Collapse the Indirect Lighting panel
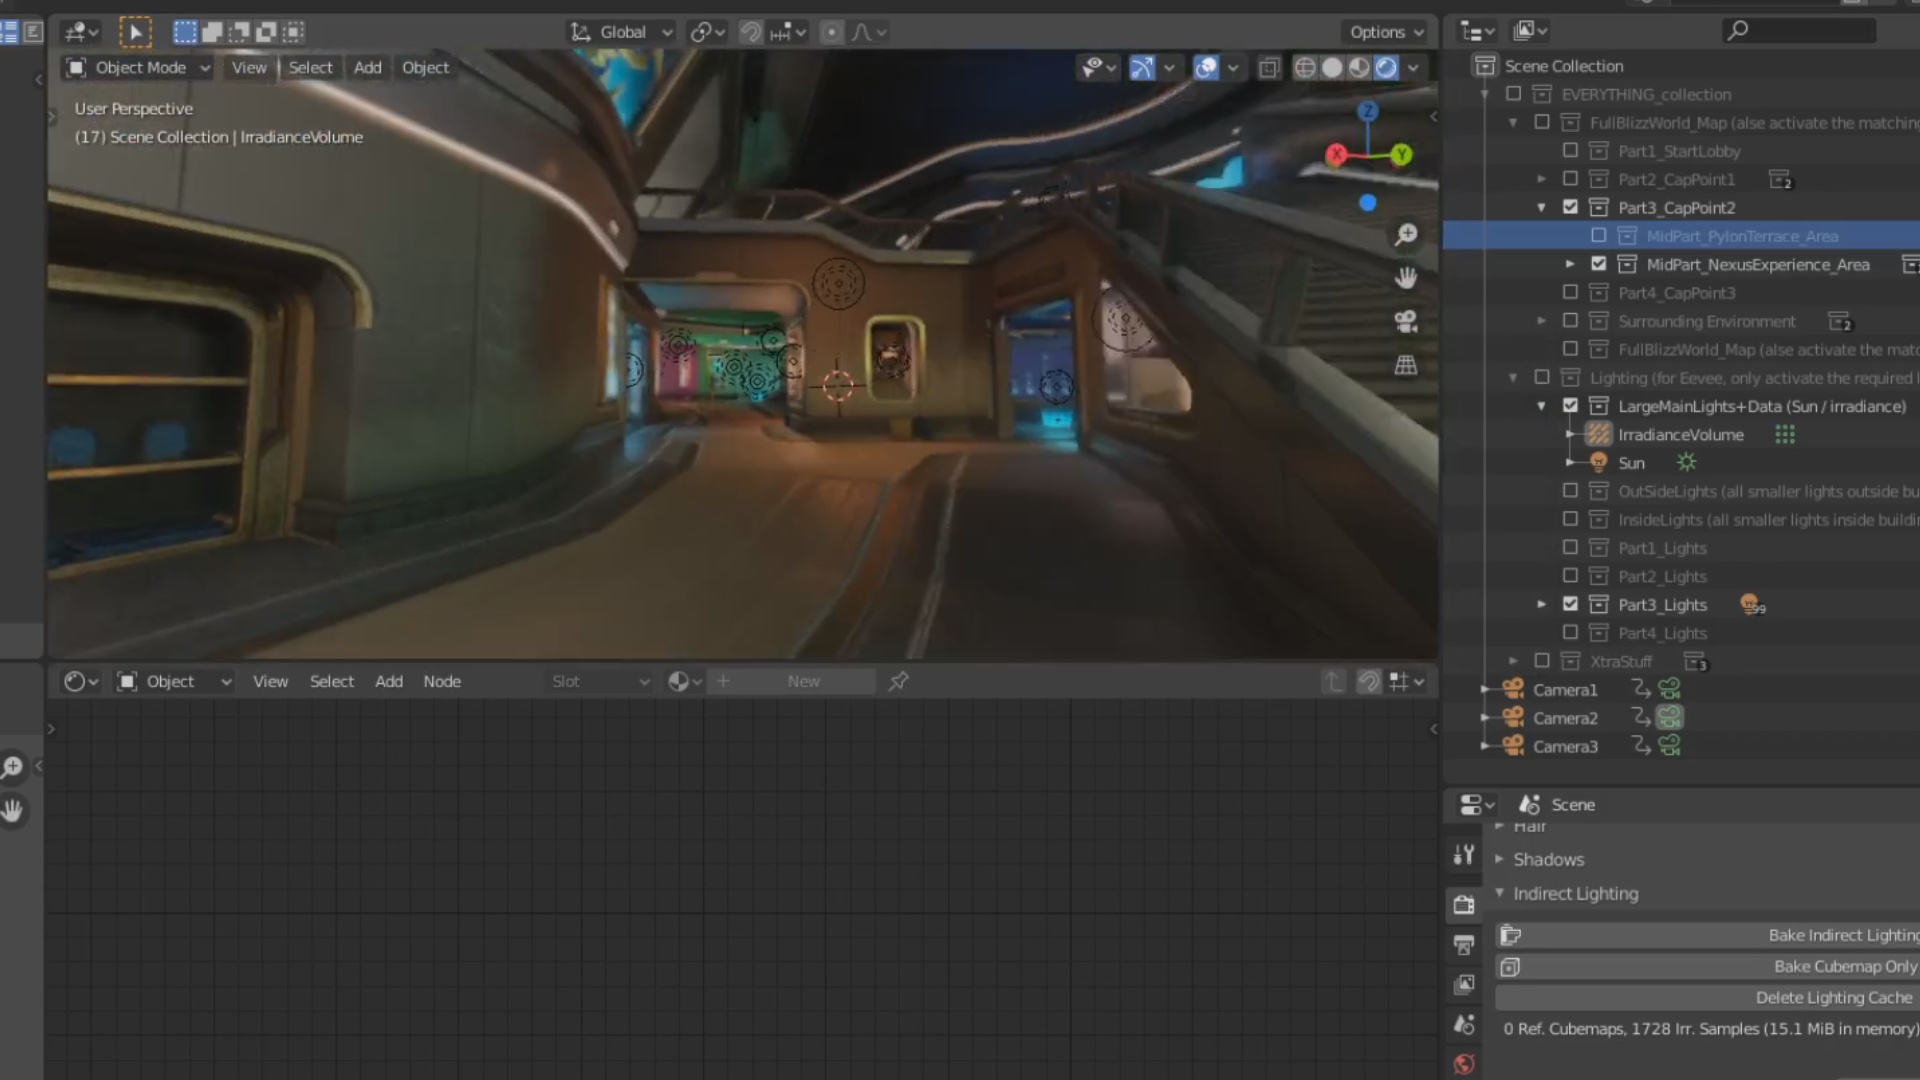Screen dimensions: 1920x1080 click(1575, 893)
